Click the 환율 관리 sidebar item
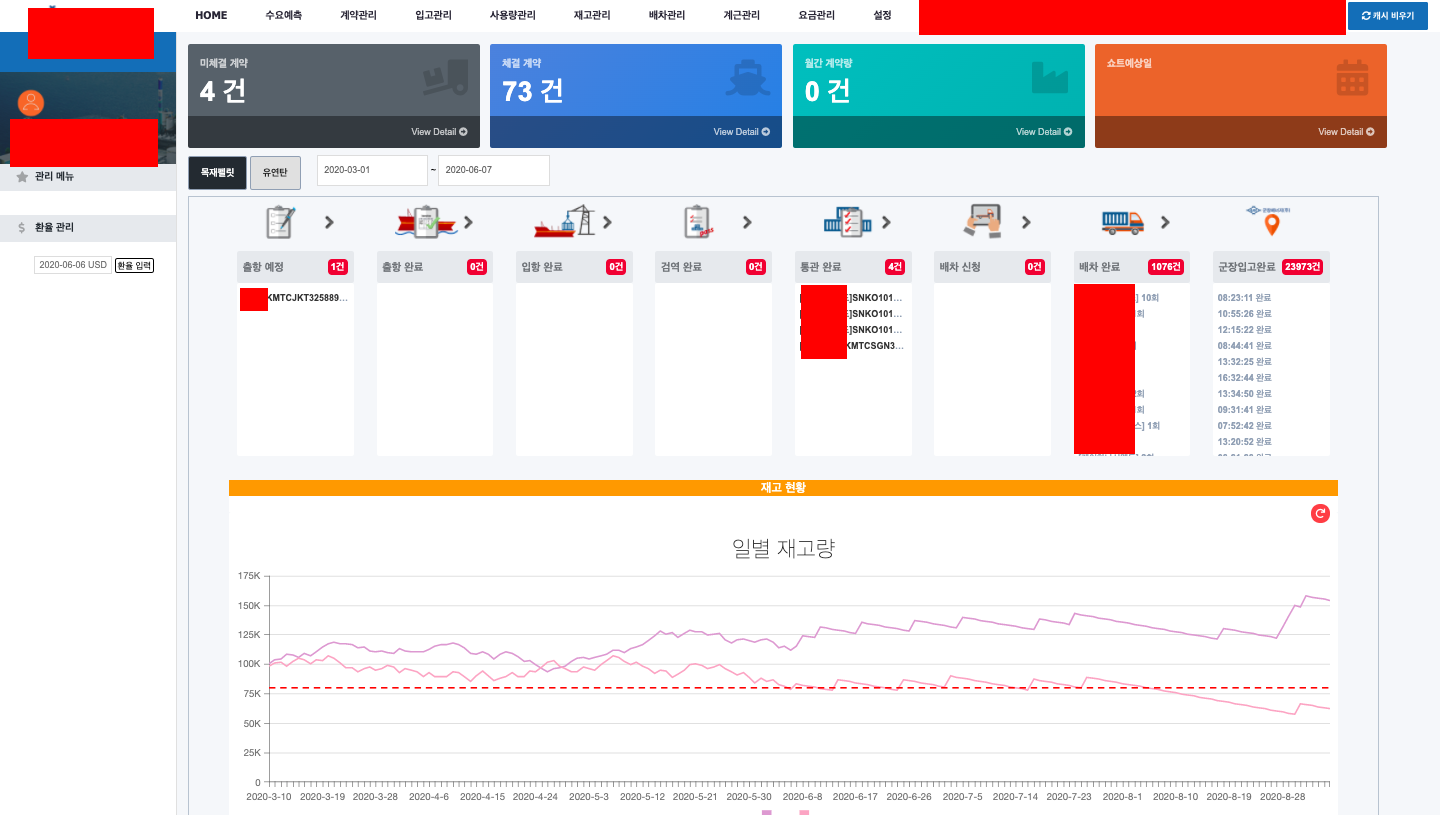Screen dimensions: 1440x815 54,228
